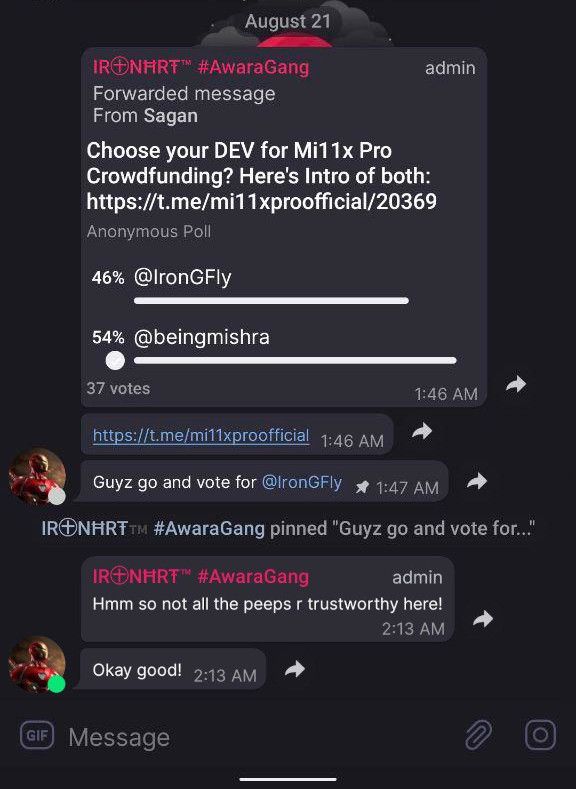The image size is (576, 789).
Task: Tap the paperclip attachment icon
Action: click(x=478, y=735)
